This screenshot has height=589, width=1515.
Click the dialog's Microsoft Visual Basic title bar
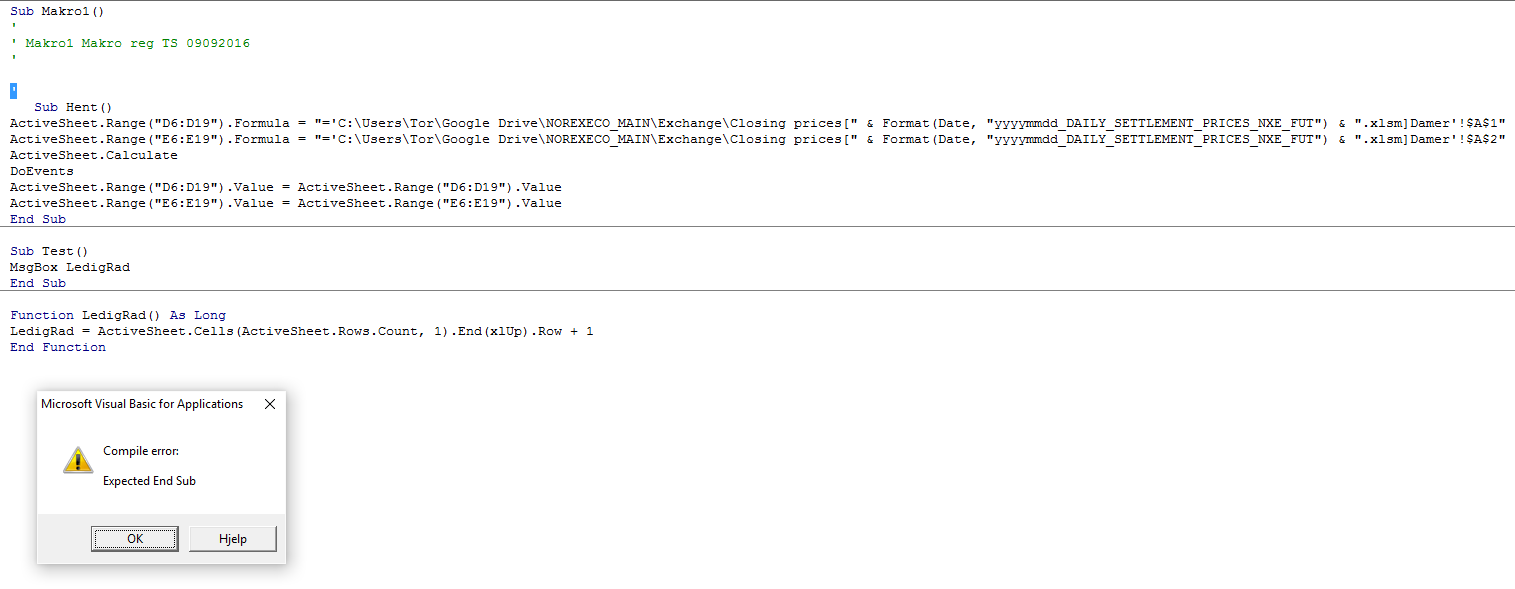pyautogui.click(x=142, y=404)
